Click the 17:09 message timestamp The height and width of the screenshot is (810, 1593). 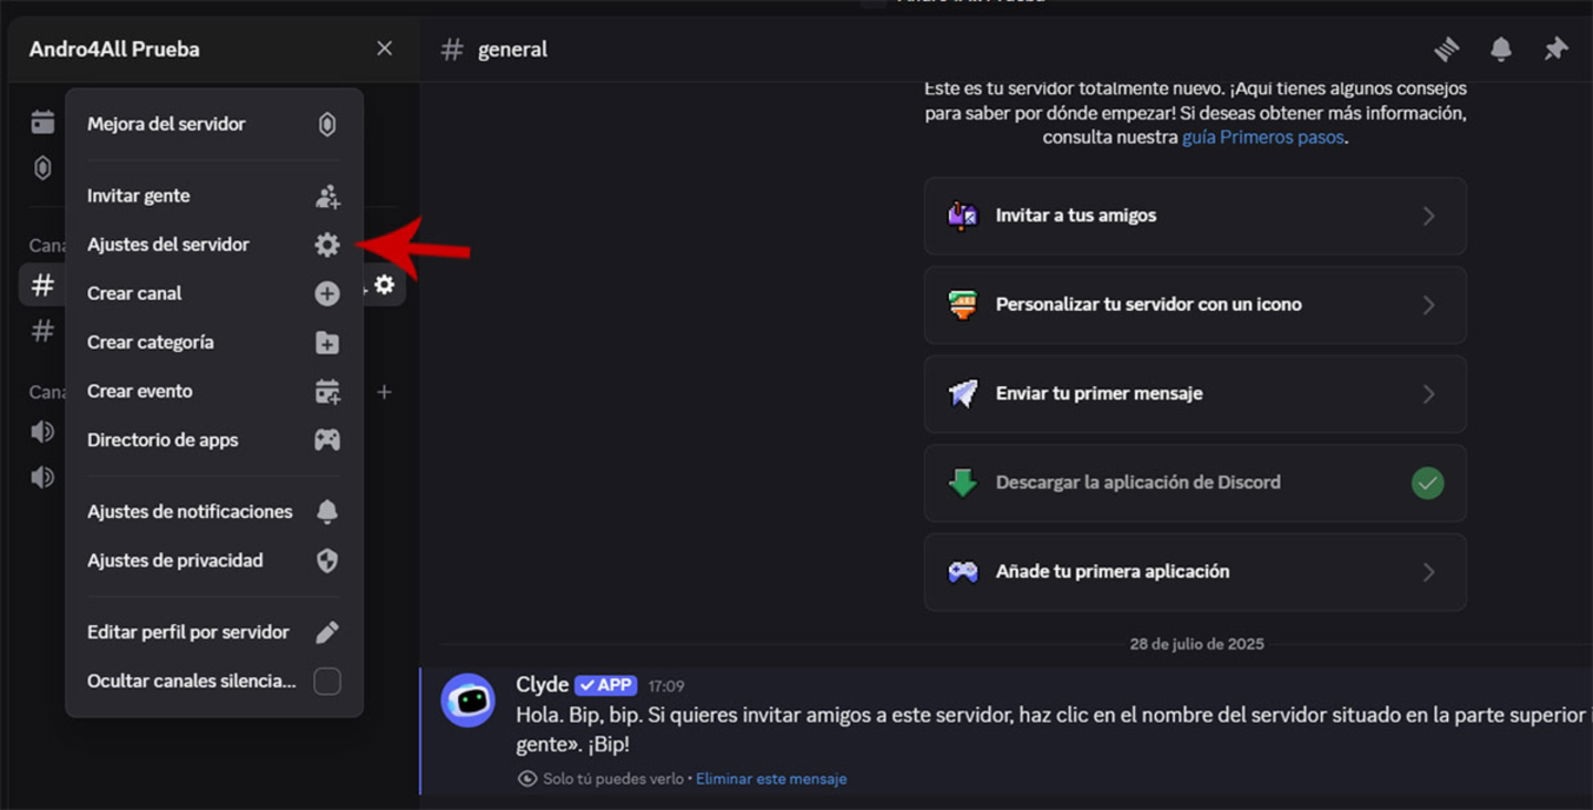(x=666, y=686)
